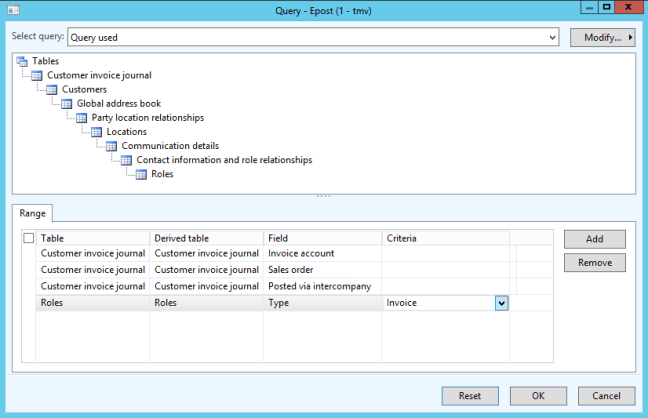
Task: Open the Modify... menu button
Action: [602, 37]
